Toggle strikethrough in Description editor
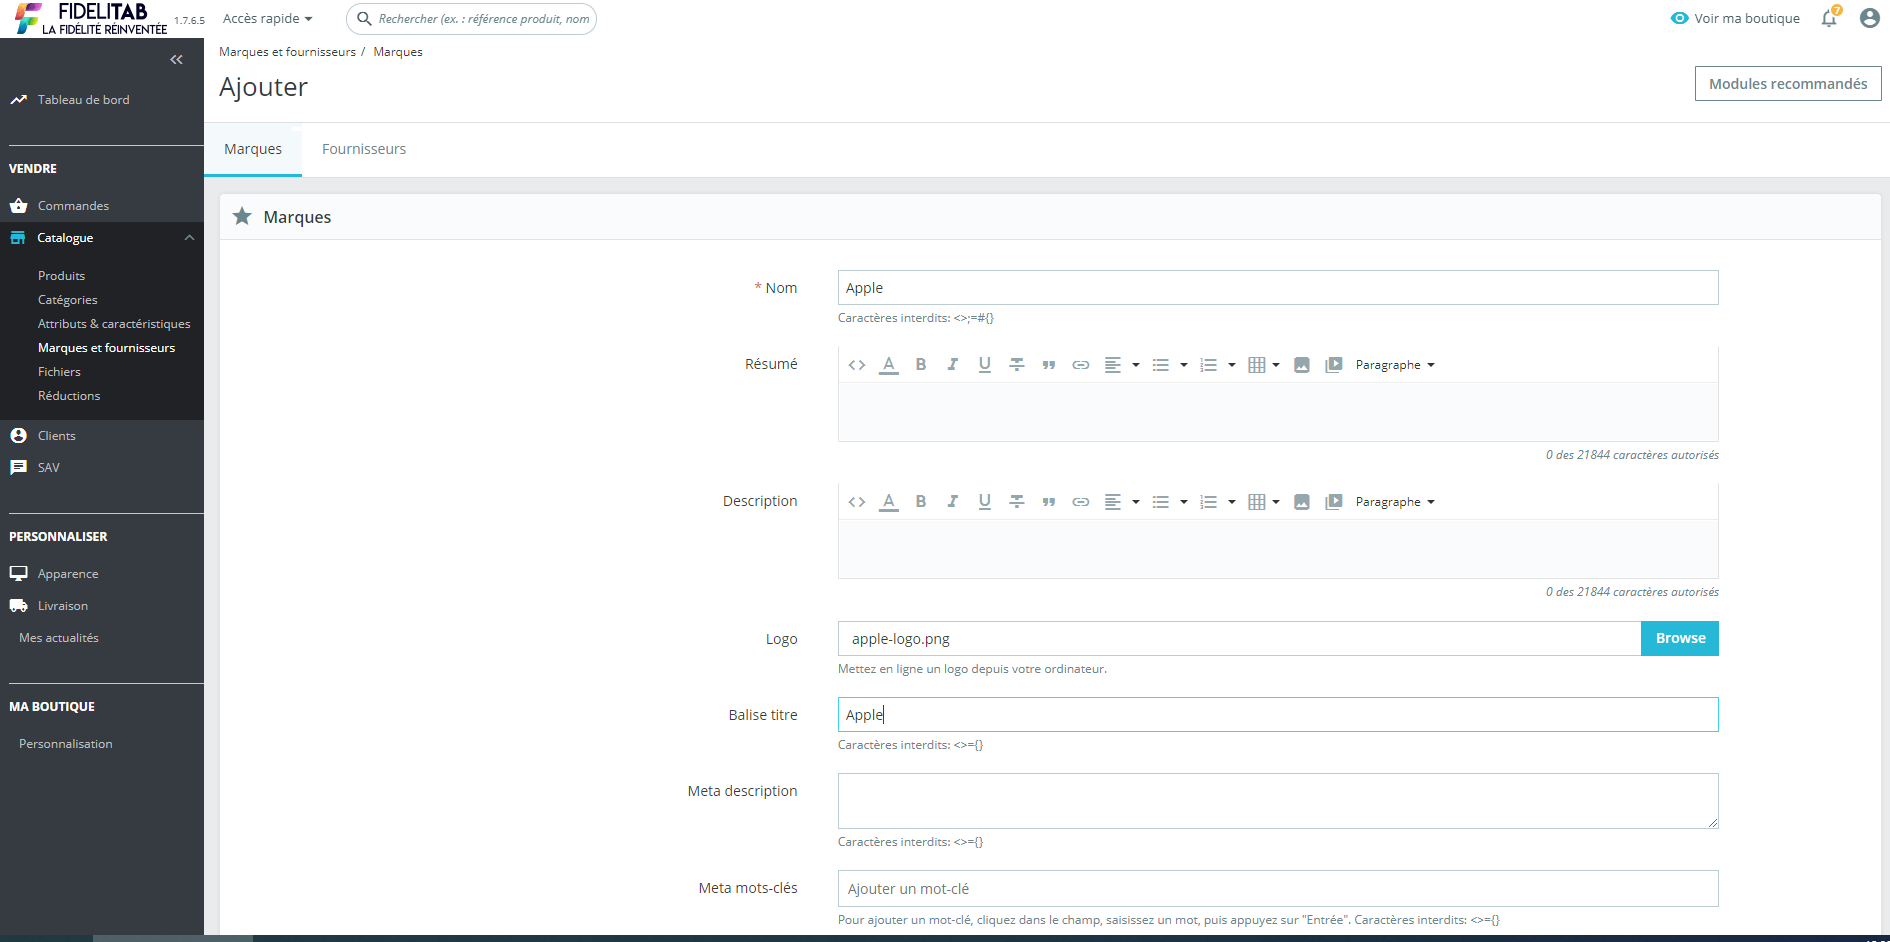Screen dimensions: 1890x942 tap(1017, 502)
